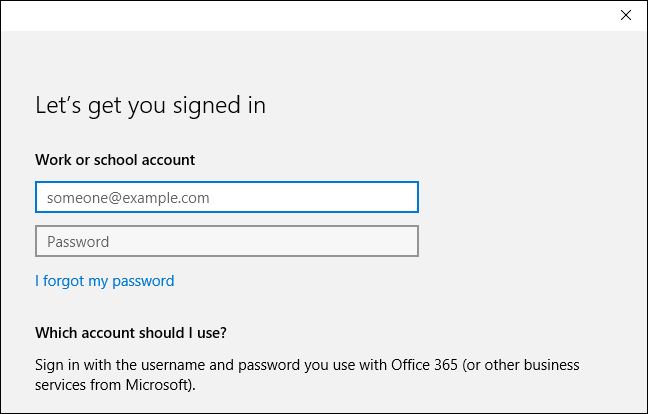The height and width of the screenshot is (414, 648).
Task: Focus the Password input box
Action: pos(226,242)
